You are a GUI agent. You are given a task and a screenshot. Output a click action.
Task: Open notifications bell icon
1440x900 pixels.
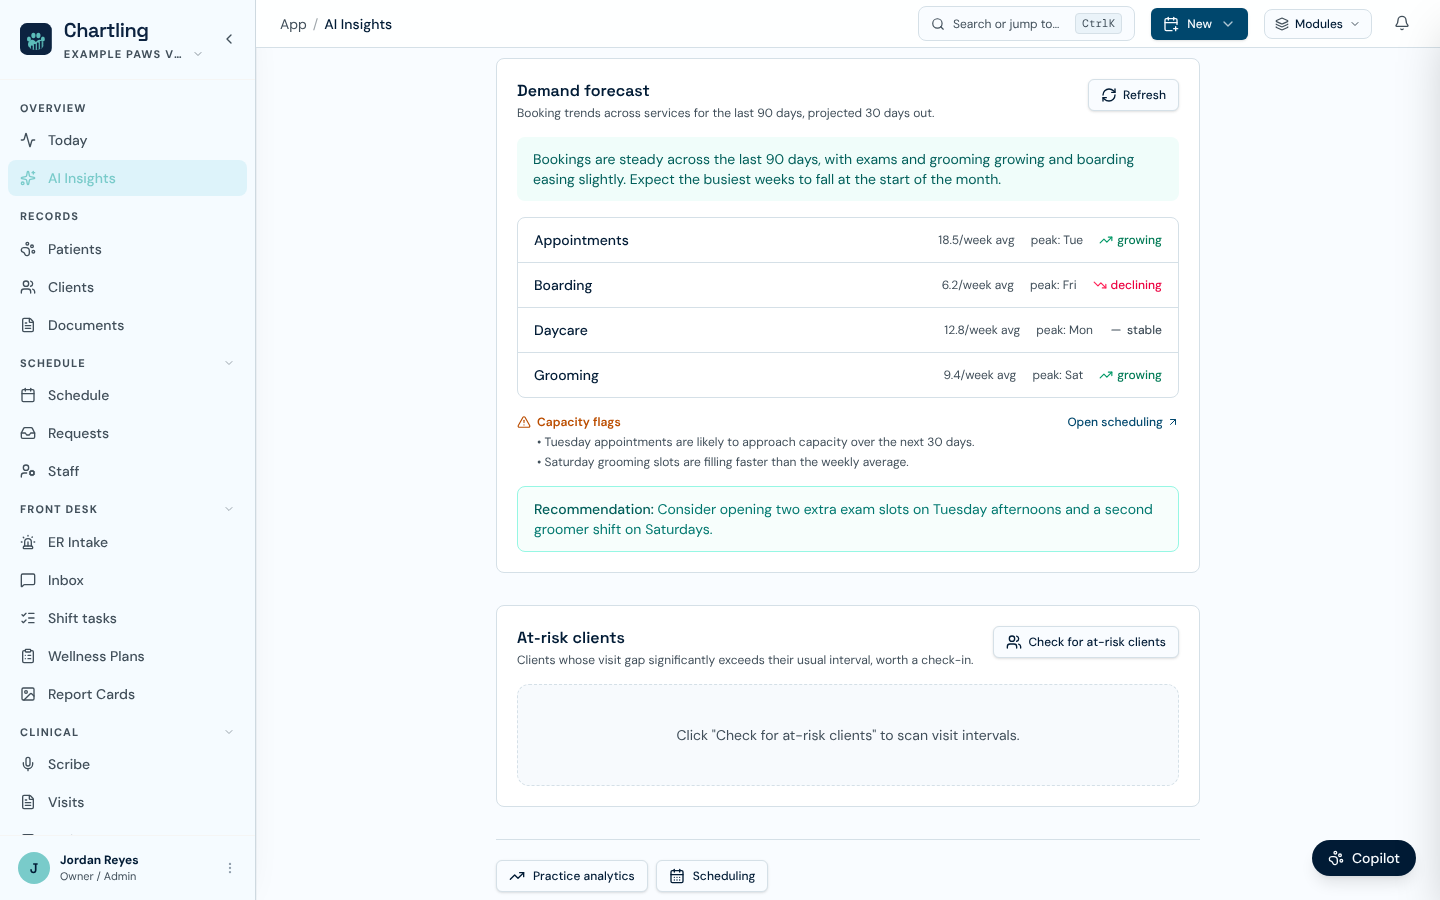pyautogui.click(x=1402, y=24)
